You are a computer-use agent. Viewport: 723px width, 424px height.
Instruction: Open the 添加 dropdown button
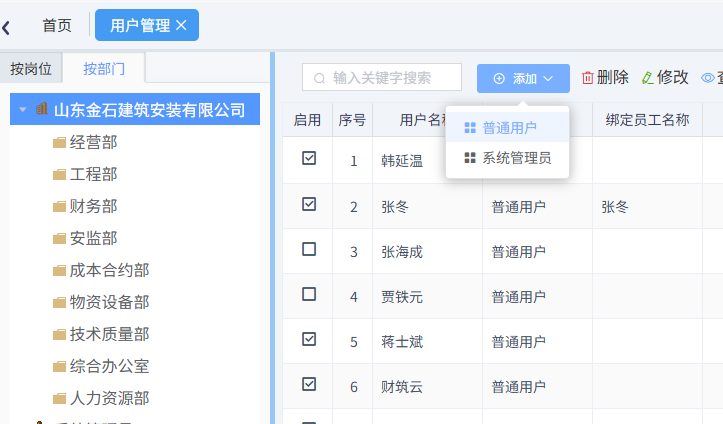click(x=523, y=78)
